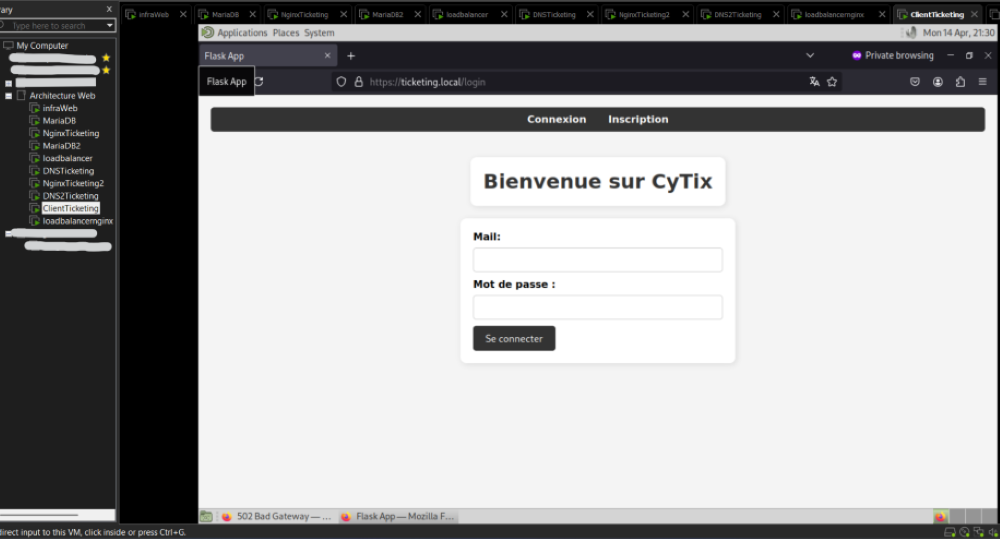The height and width of the screenshot is (539, 1000).
Task: Open the Firefox hamburger application menu
Action: (x=982, y=82)
